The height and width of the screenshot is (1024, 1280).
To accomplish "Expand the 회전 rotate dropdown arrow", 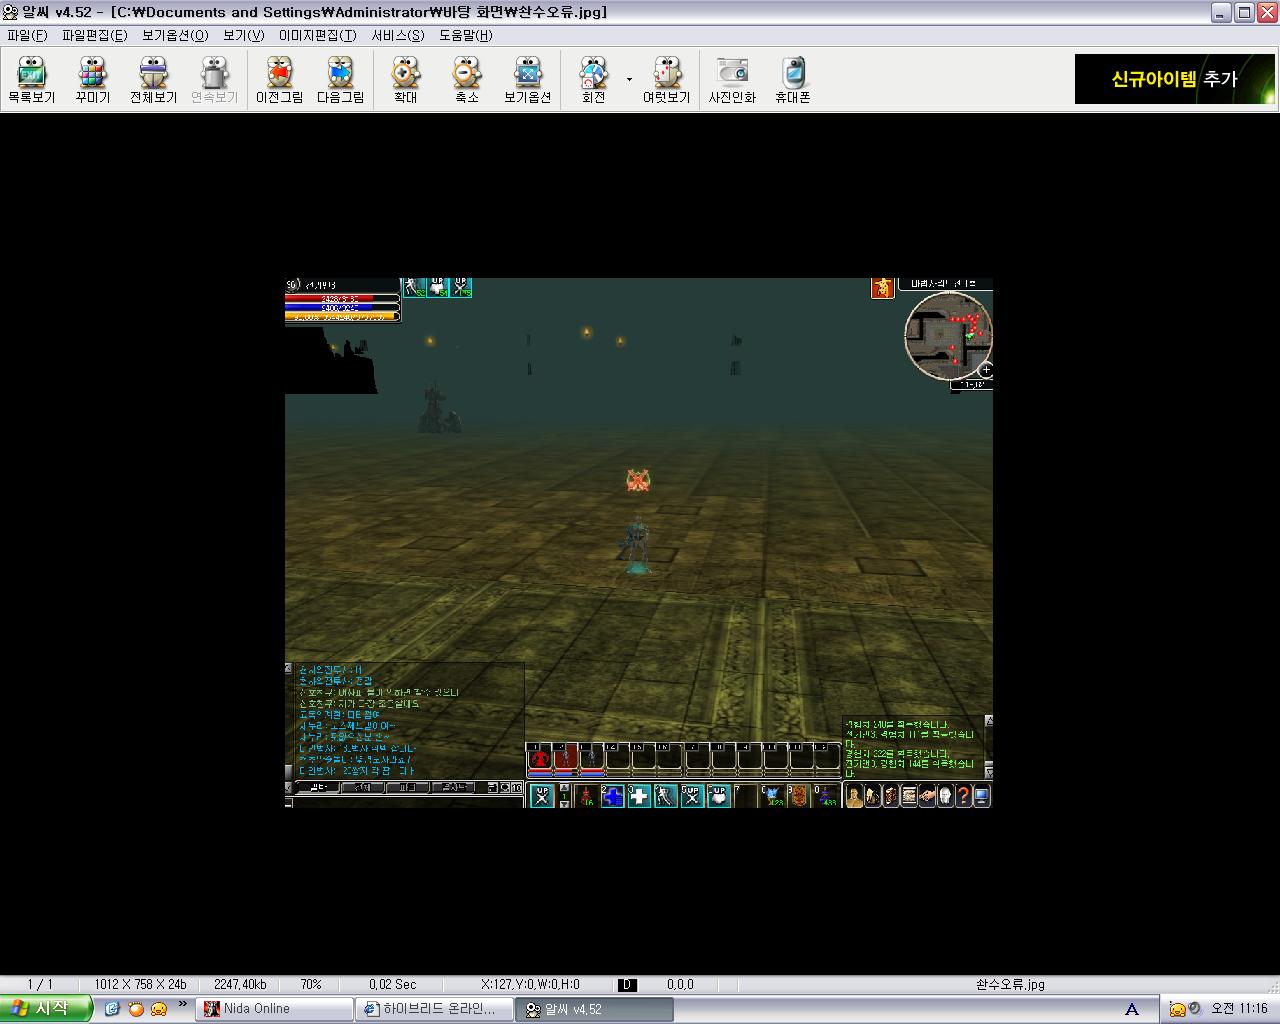I will [x=629, y=79].
